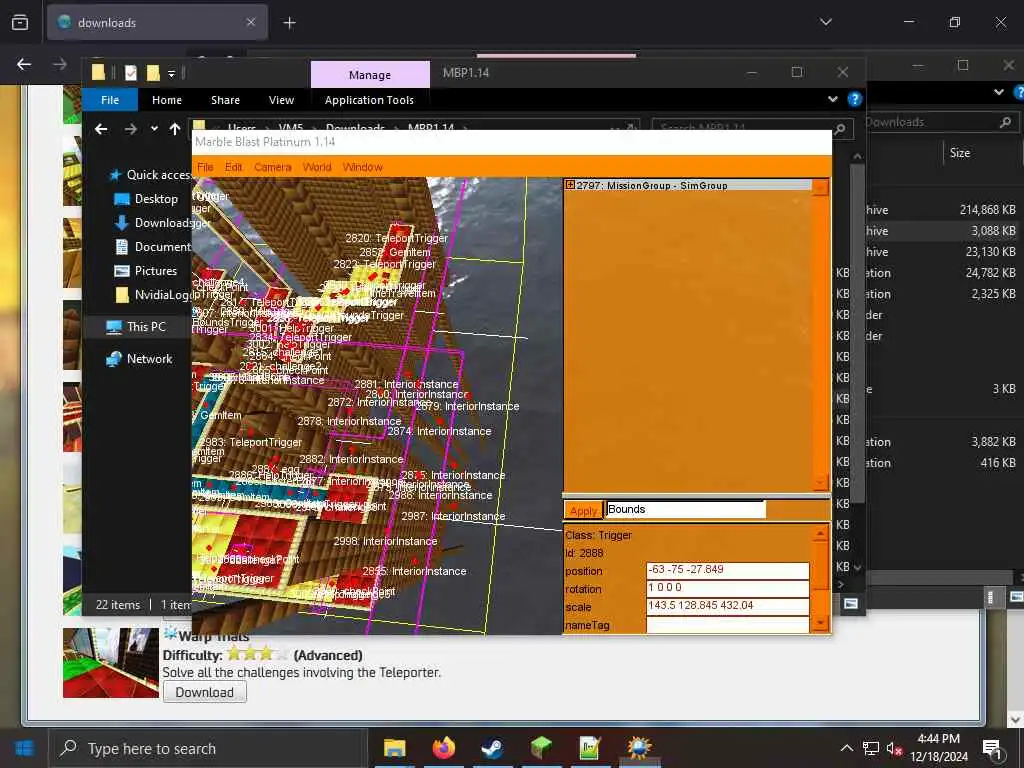Viewport: 1024px width, 768px height.
Task: Click the rotation value field
Action: tap(728, 588)
